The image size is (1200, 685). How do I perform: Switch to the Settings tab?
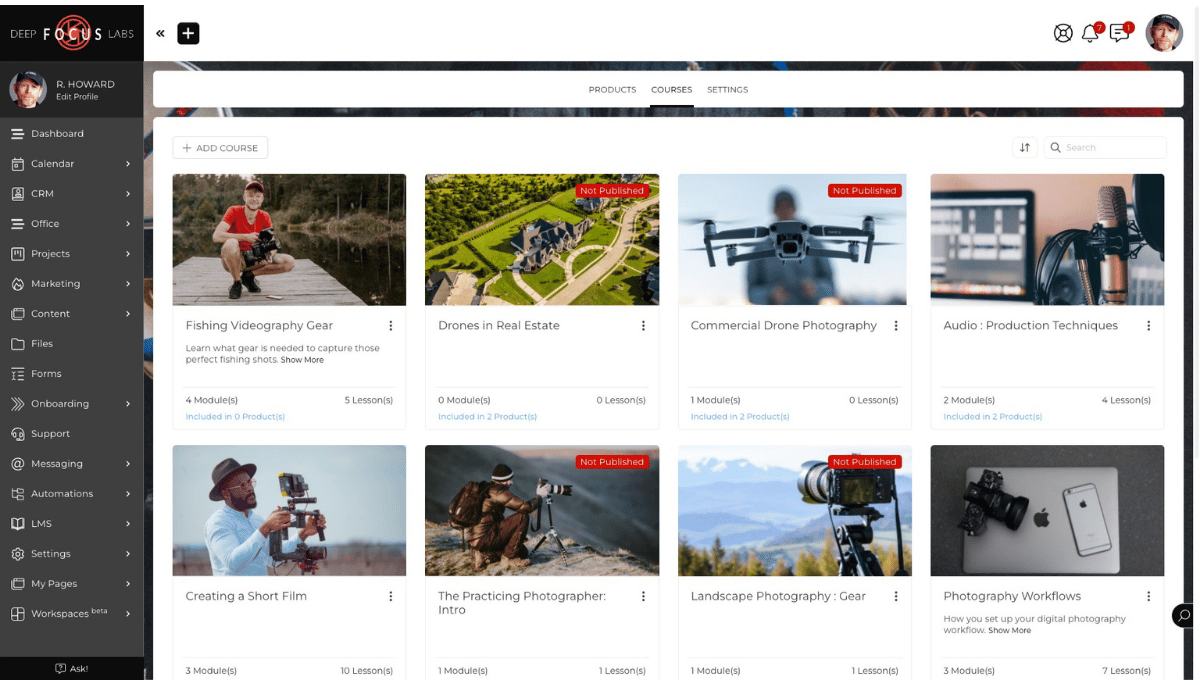point(727,89)
